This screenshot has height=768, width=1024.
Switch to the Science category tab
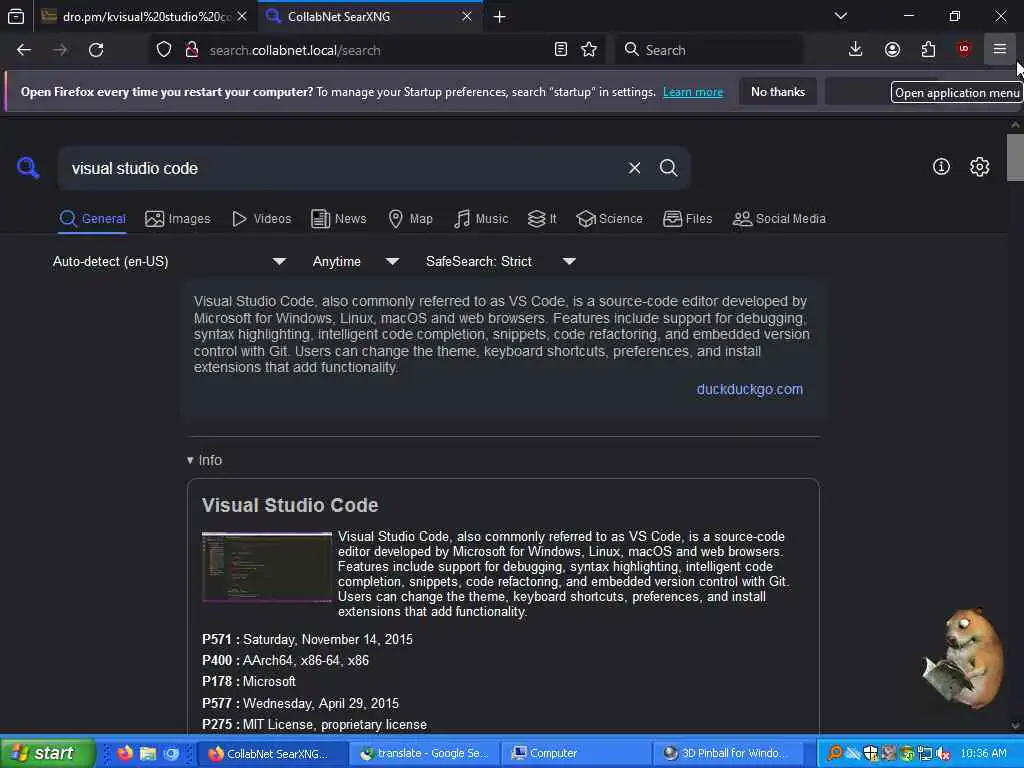[x=609, y=219]
